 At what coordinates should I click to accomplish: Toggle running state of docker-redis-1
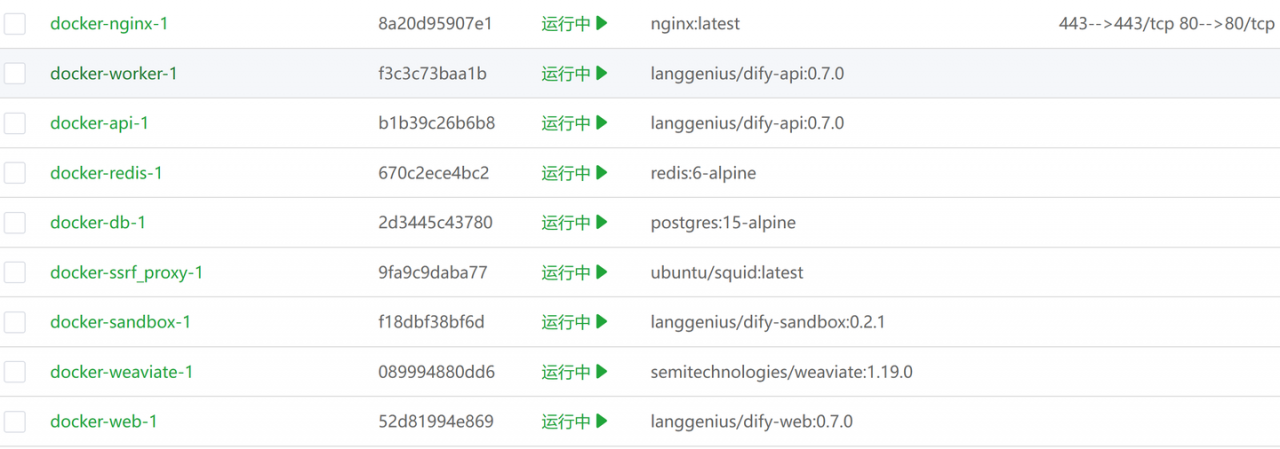(602, 173)
